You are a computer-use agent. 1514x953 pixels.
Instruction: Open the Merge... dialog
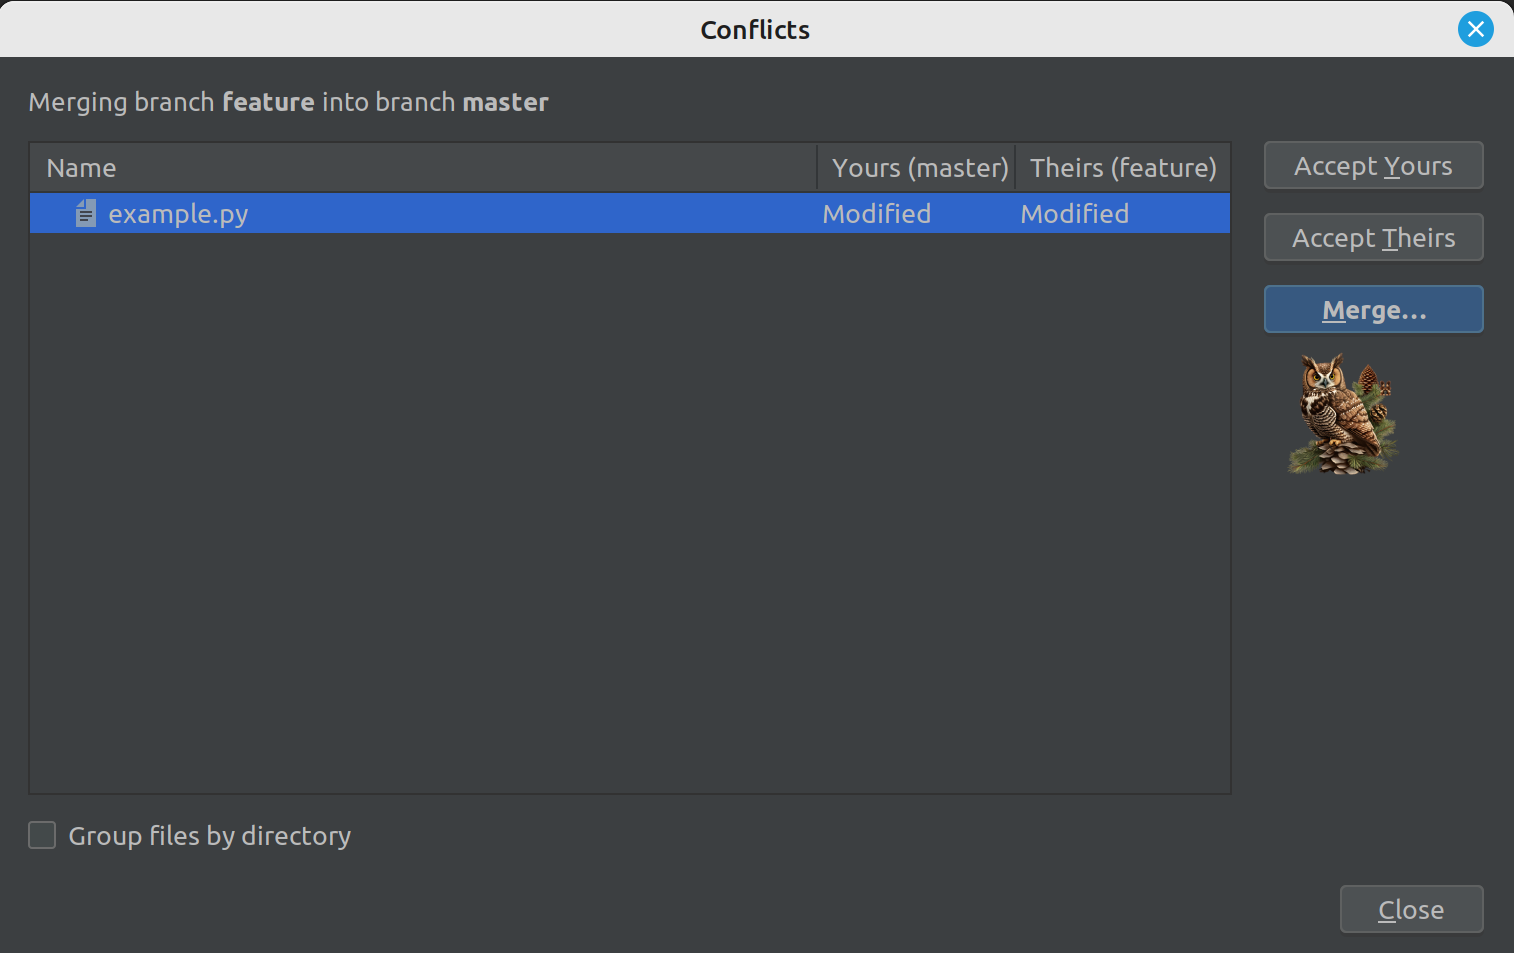[x=1373, y=310]
